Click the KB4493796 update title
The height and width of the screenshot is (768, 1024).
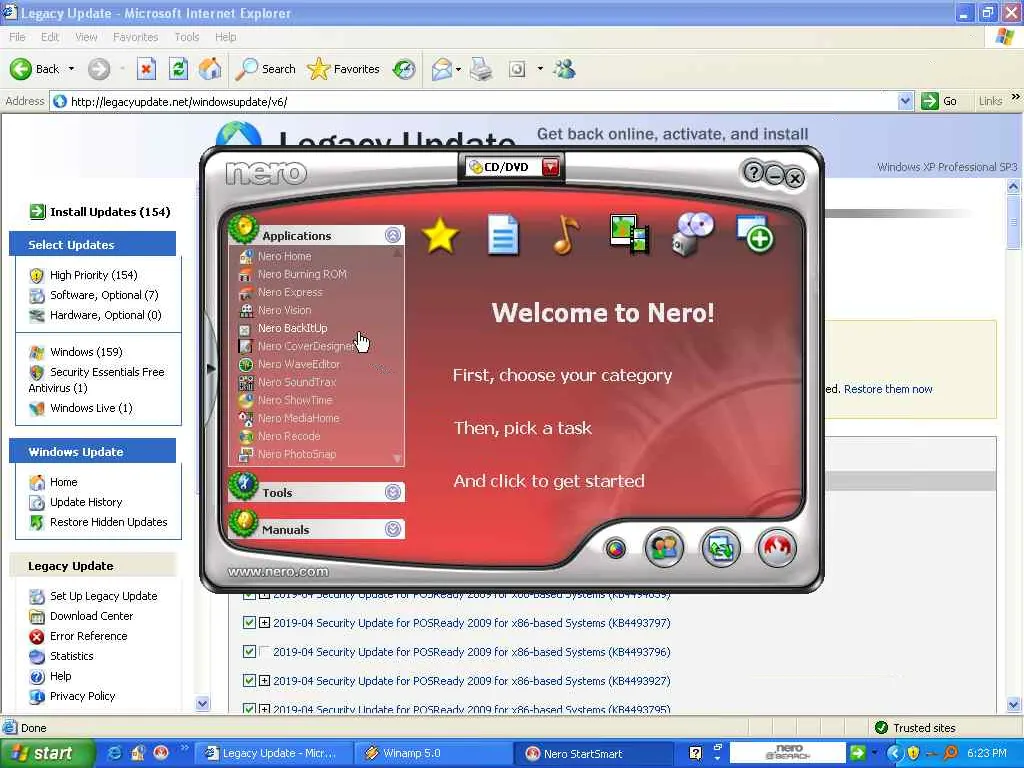[x=472, y=652]
